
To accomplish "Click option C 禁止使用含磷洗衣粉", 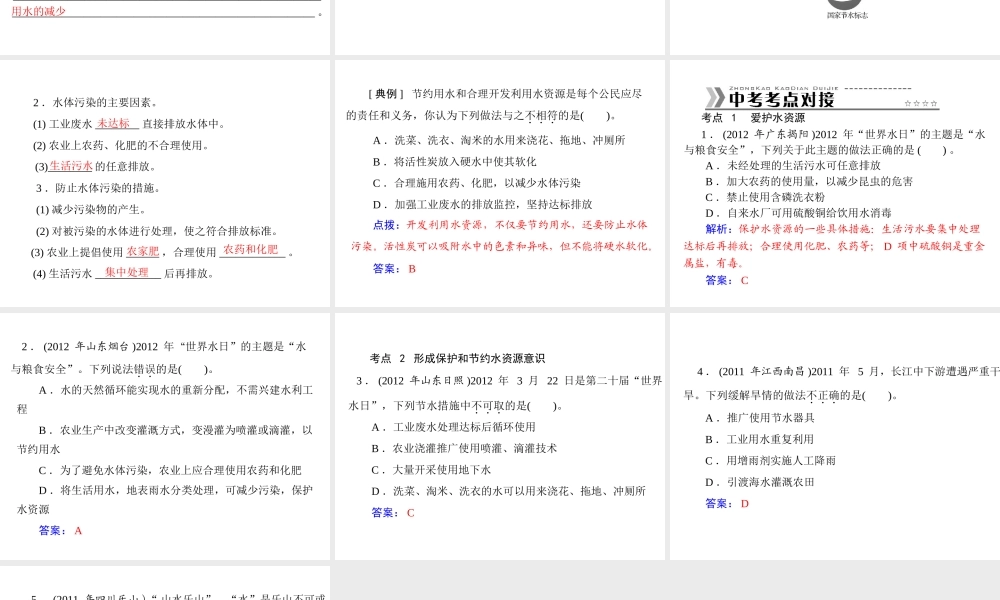I will pyautogui.click(x=765, y=198).
